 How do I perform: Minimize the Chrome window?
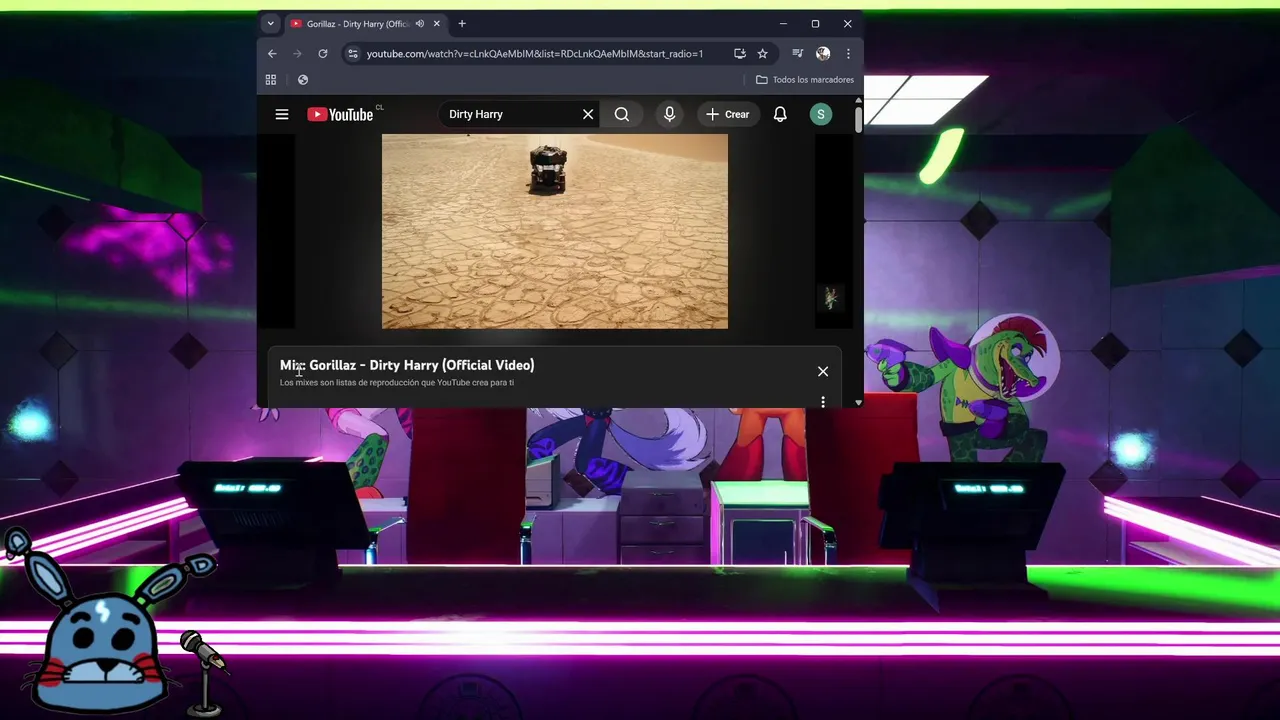point(783,23)
